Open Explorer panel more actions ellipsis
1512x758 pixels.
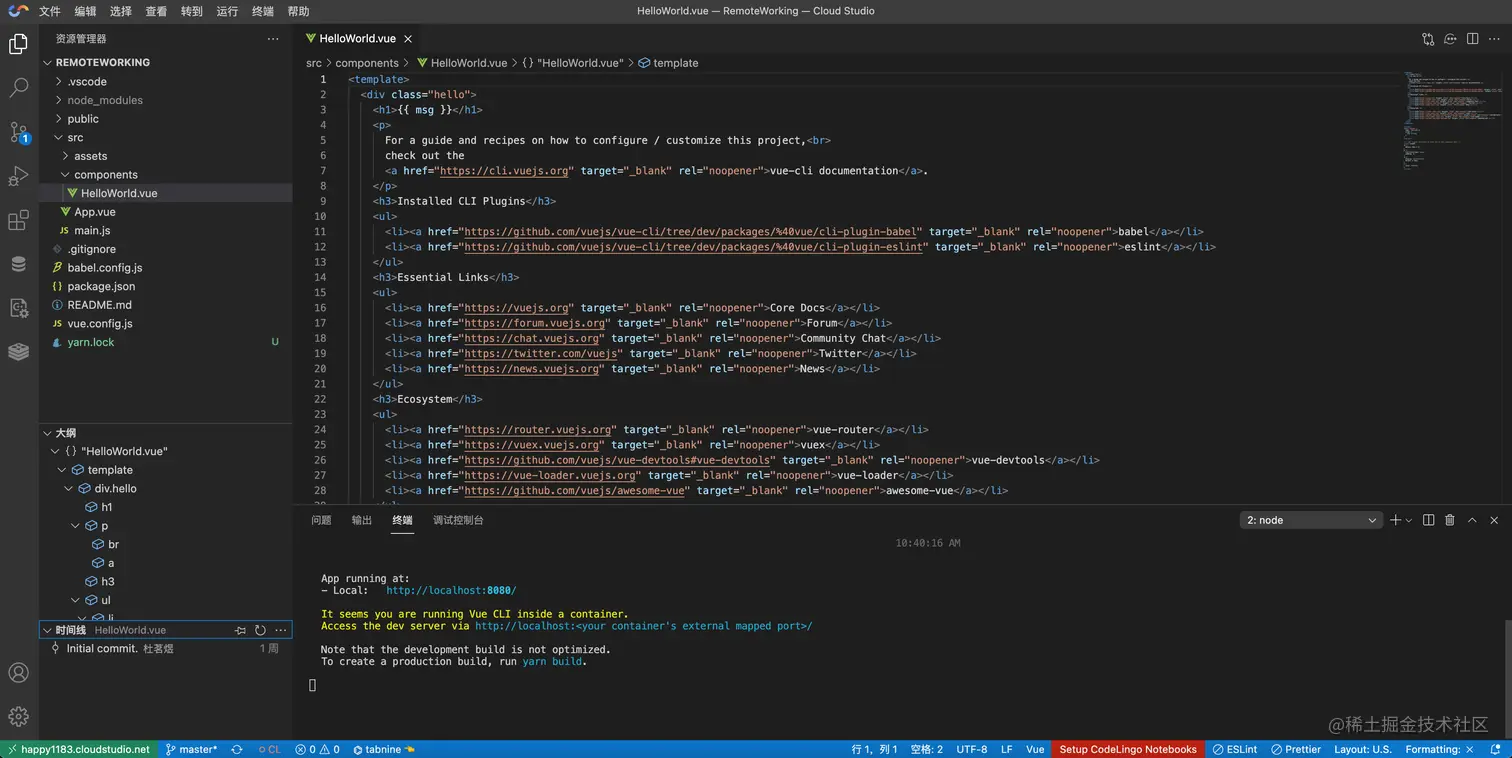coord(273,39)
